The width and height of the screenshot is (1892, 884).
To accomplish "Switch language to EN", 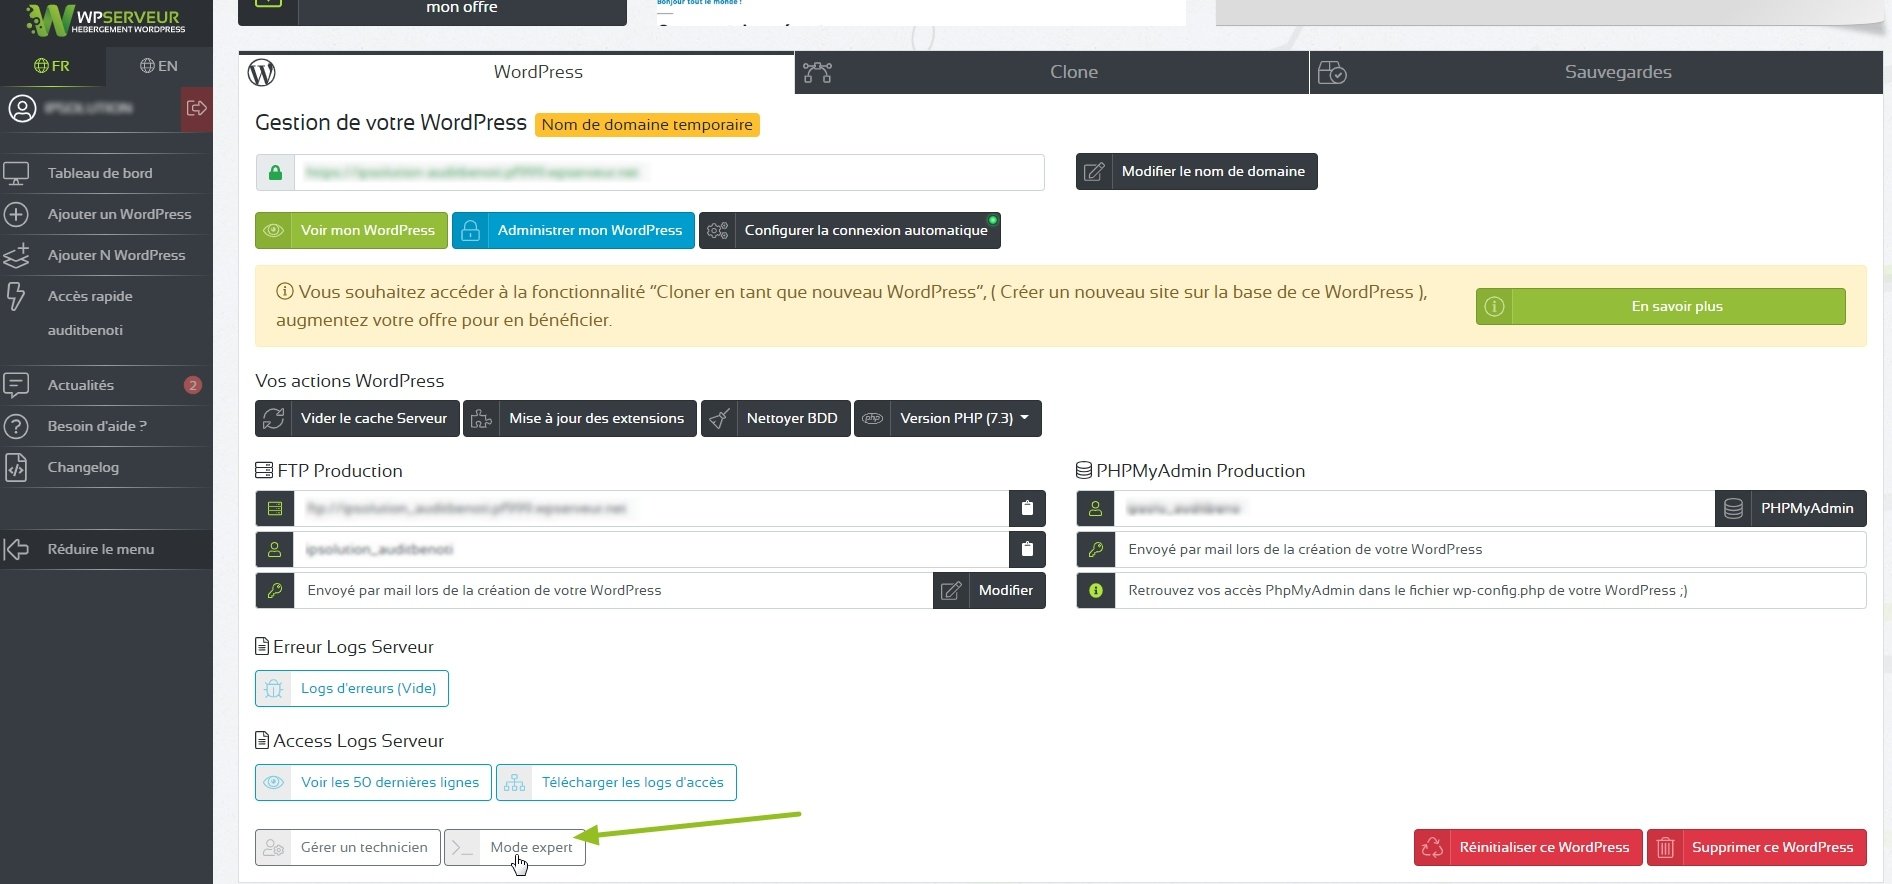I will [x=159, y=66].
